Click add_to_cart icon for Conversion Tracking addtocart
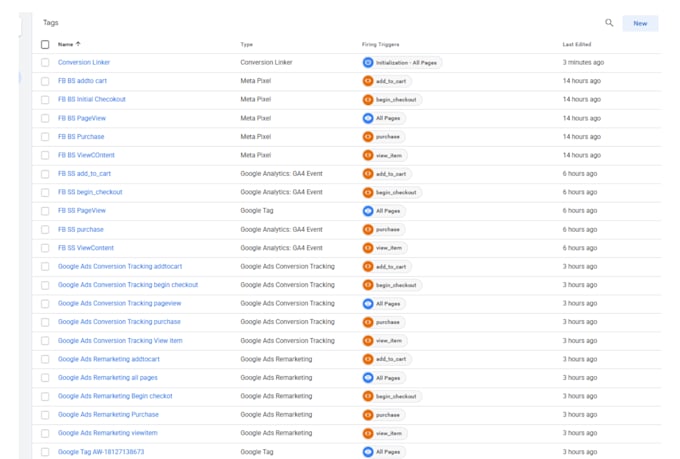 pos(368,266)
